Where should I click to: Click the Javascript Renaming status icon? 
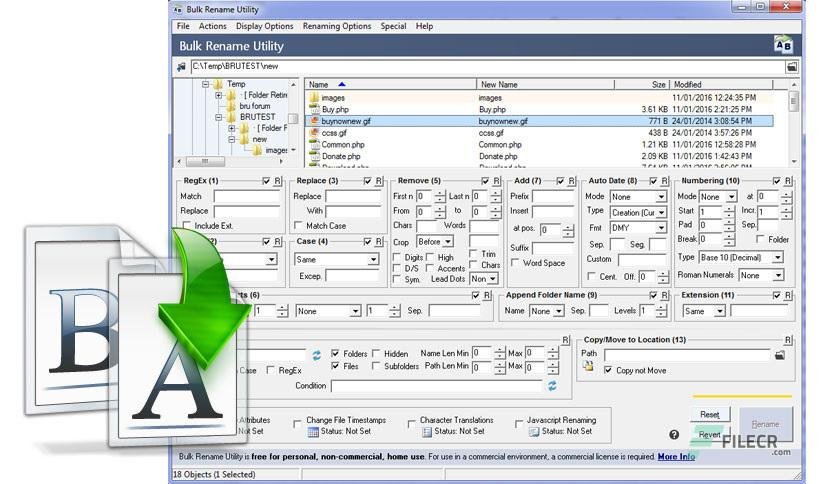(x=534, y=432)
